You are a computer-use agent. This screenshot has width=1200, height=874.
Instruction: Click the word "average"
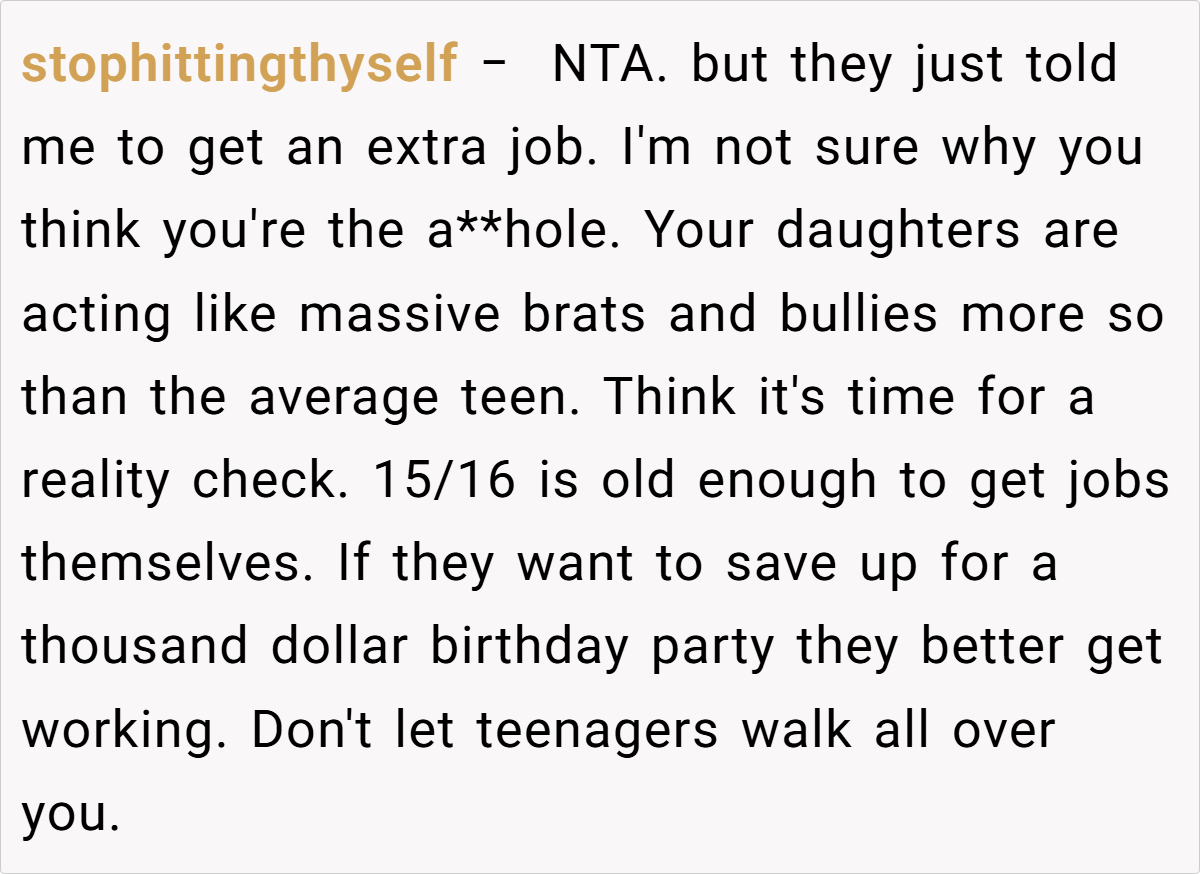tap(343, 398)
